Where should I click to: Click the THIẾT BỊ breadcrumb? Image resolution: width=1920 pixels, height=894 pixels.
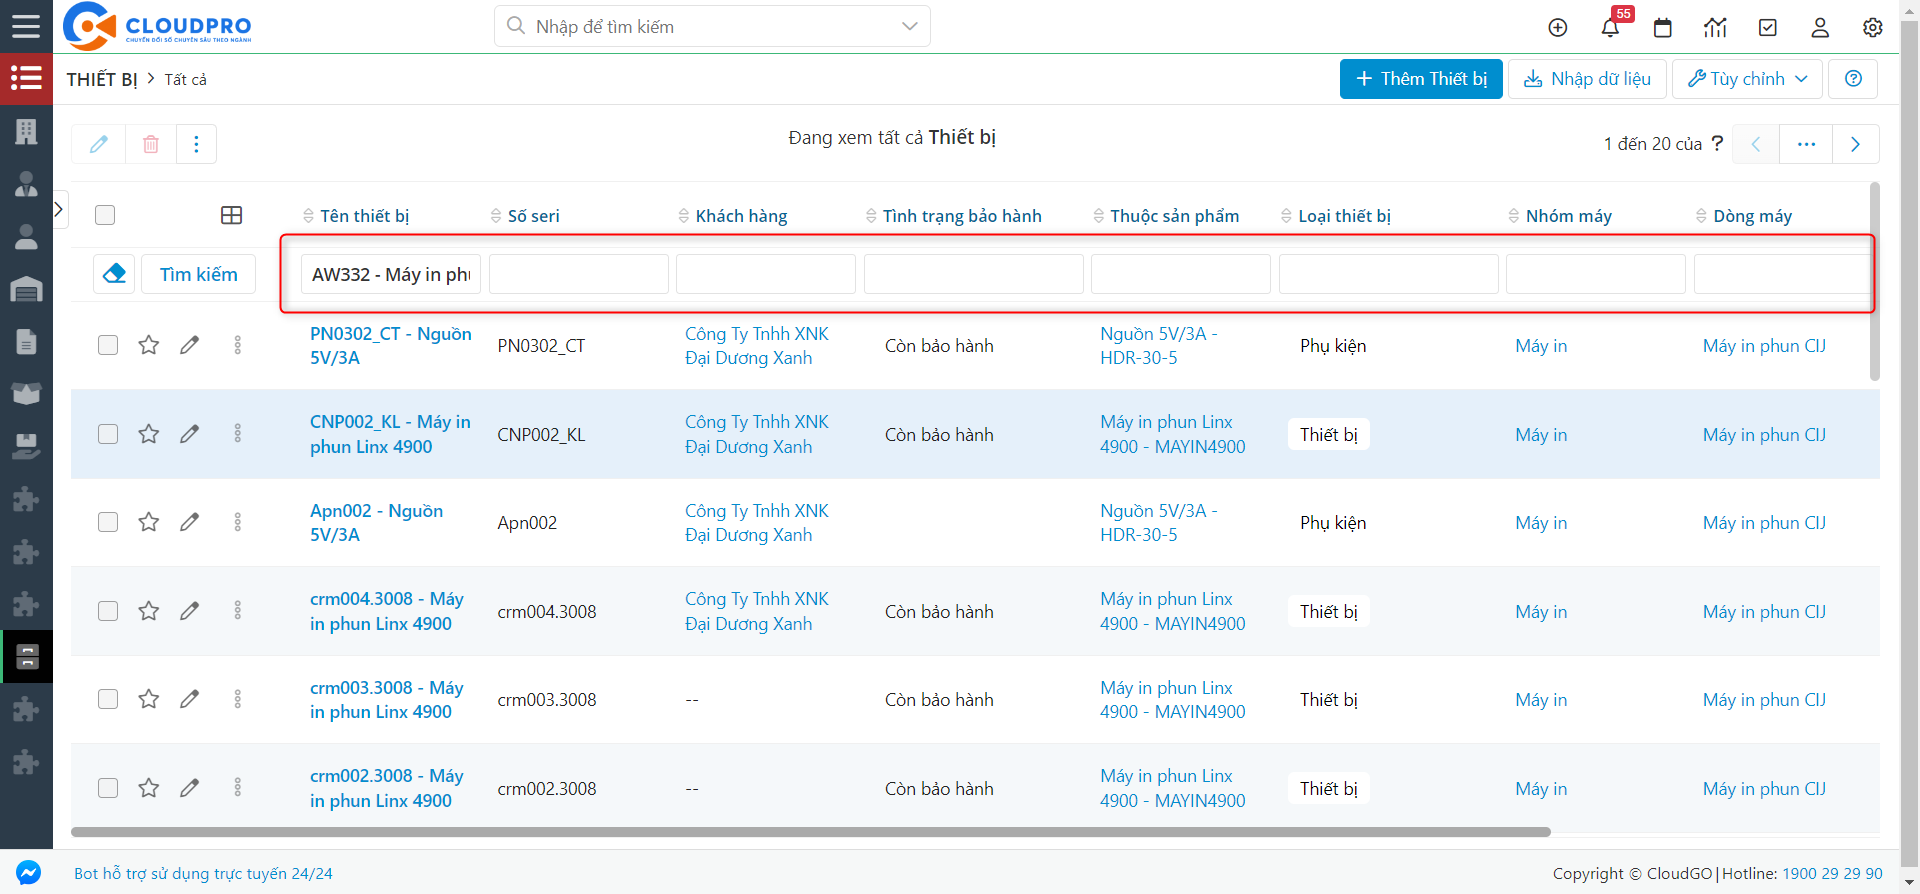pyautogui.click(x=102, y=79)
